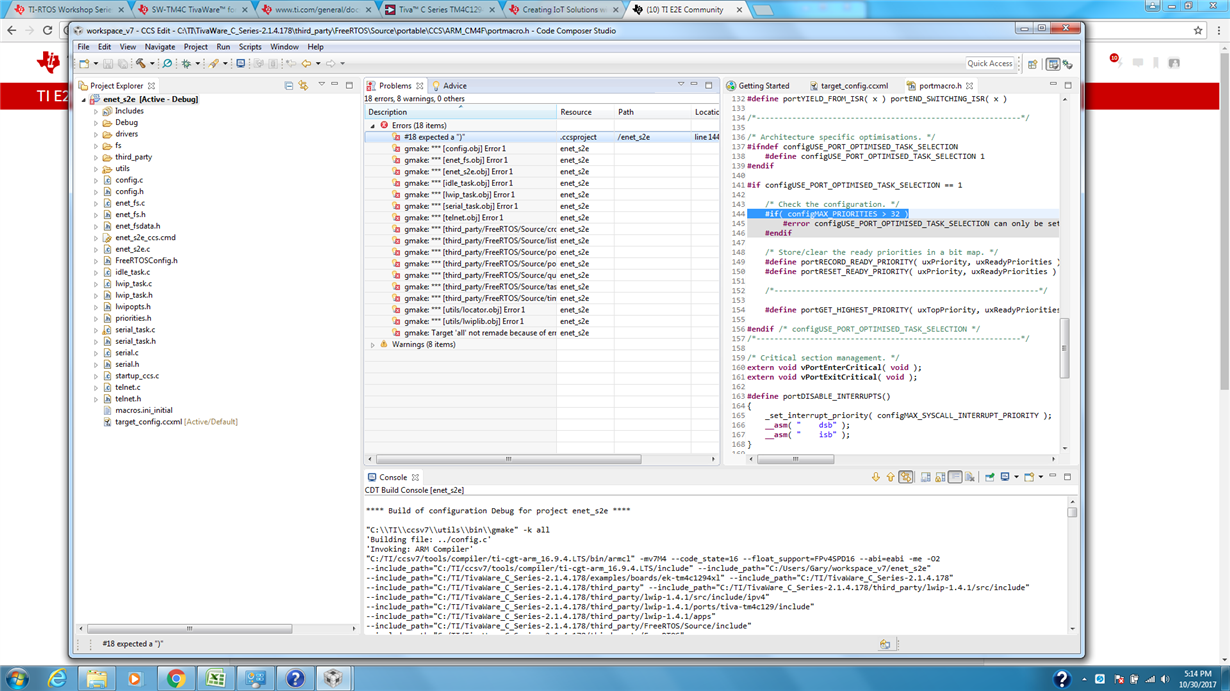Viewport: 1230px width, 691px height.
Task: Expand the Warnings (8 items) group
Action: (x=373, y=345)
